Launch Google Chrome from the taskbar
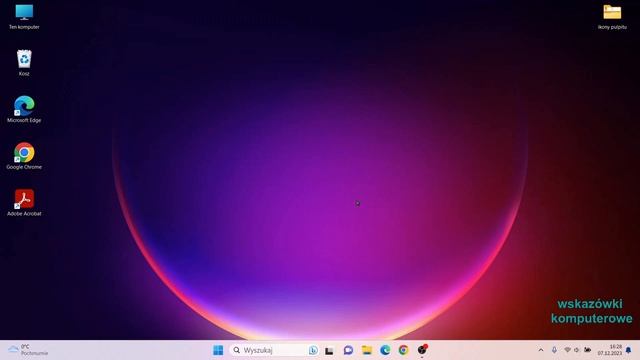 click(x=403, y=350)
